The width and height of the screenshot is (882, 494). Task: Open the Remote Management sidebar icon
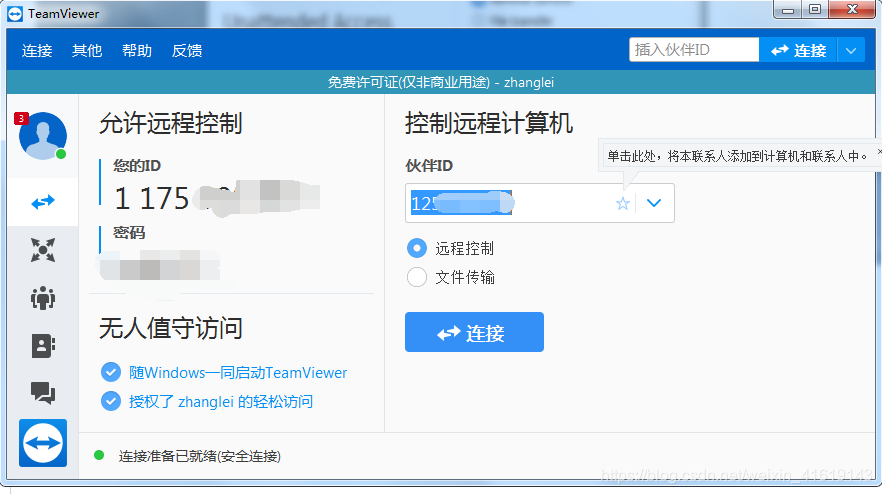(x=43, y=250)
